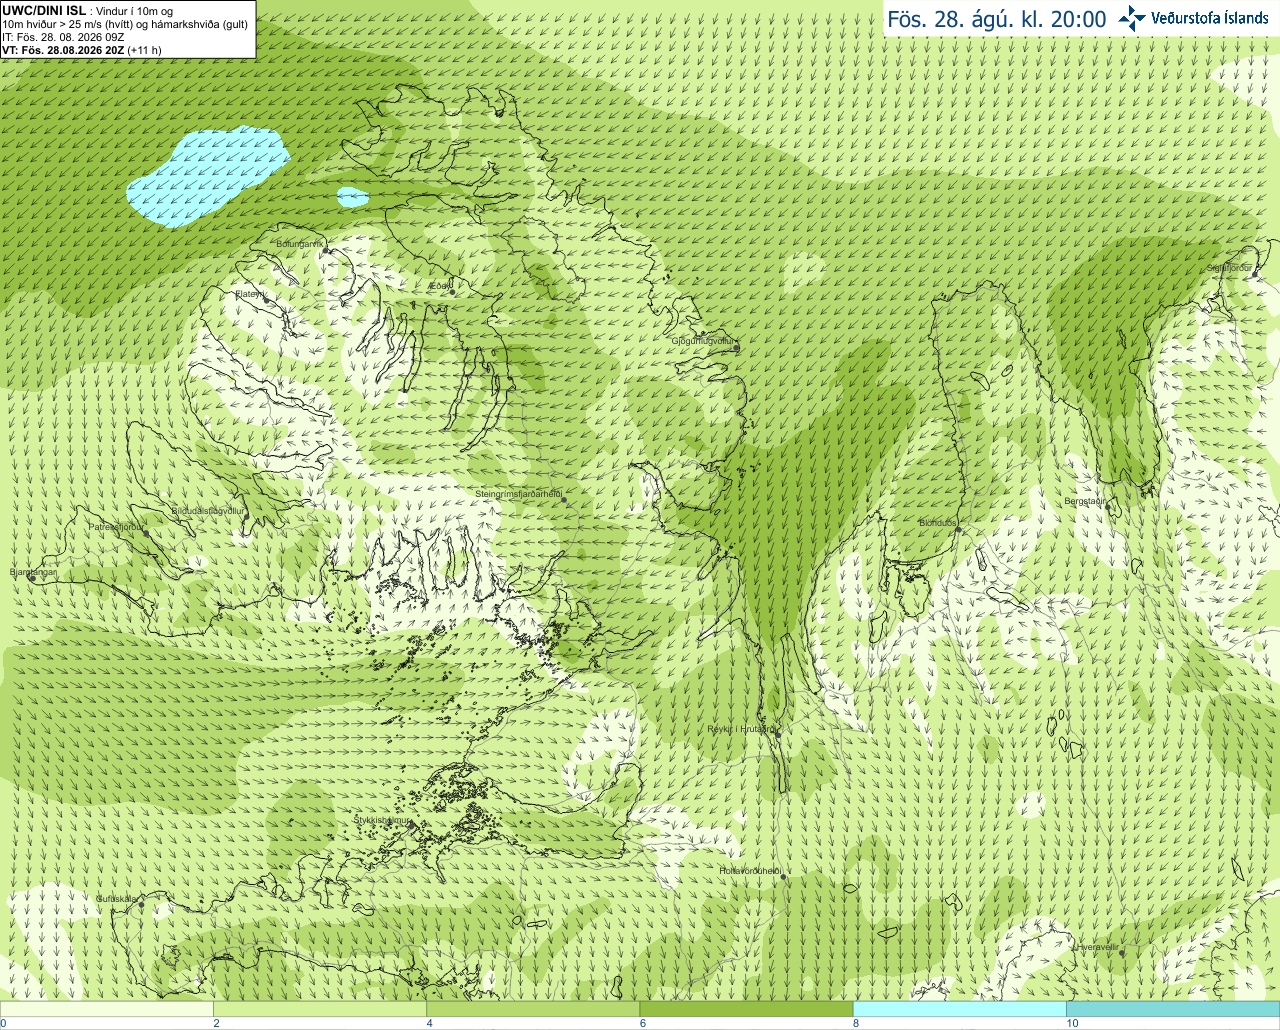Click the Siglufjörður station label

(1229, 268)
